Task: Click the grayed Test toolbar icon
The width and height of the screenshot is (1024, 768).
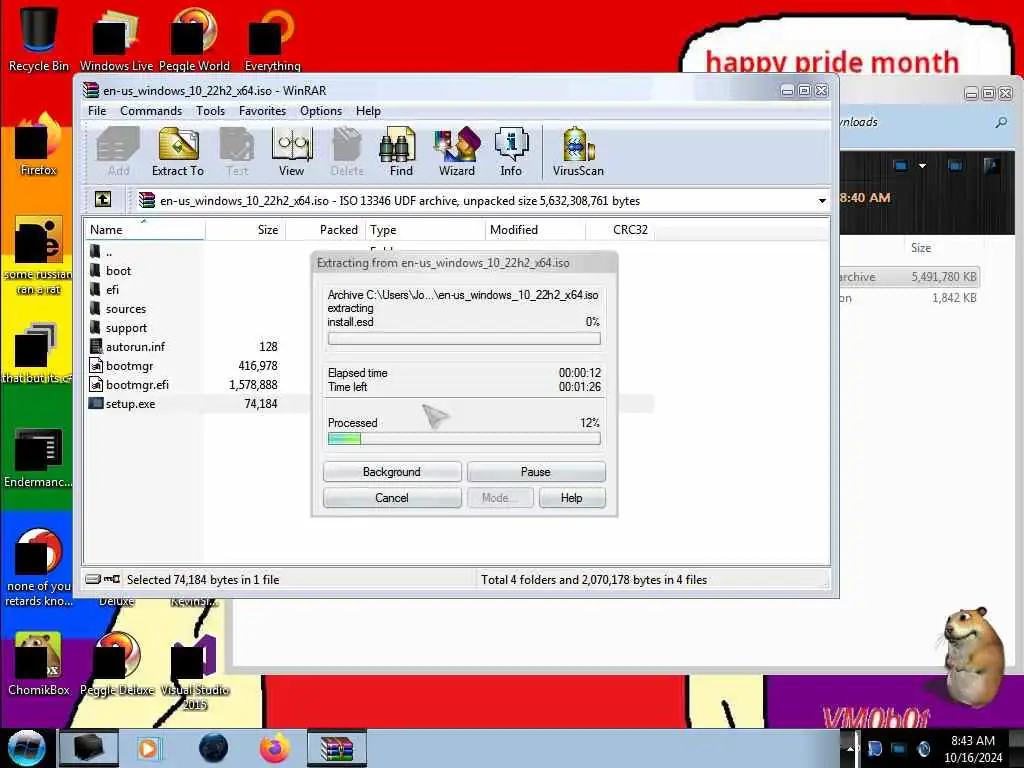Action: 236,152
